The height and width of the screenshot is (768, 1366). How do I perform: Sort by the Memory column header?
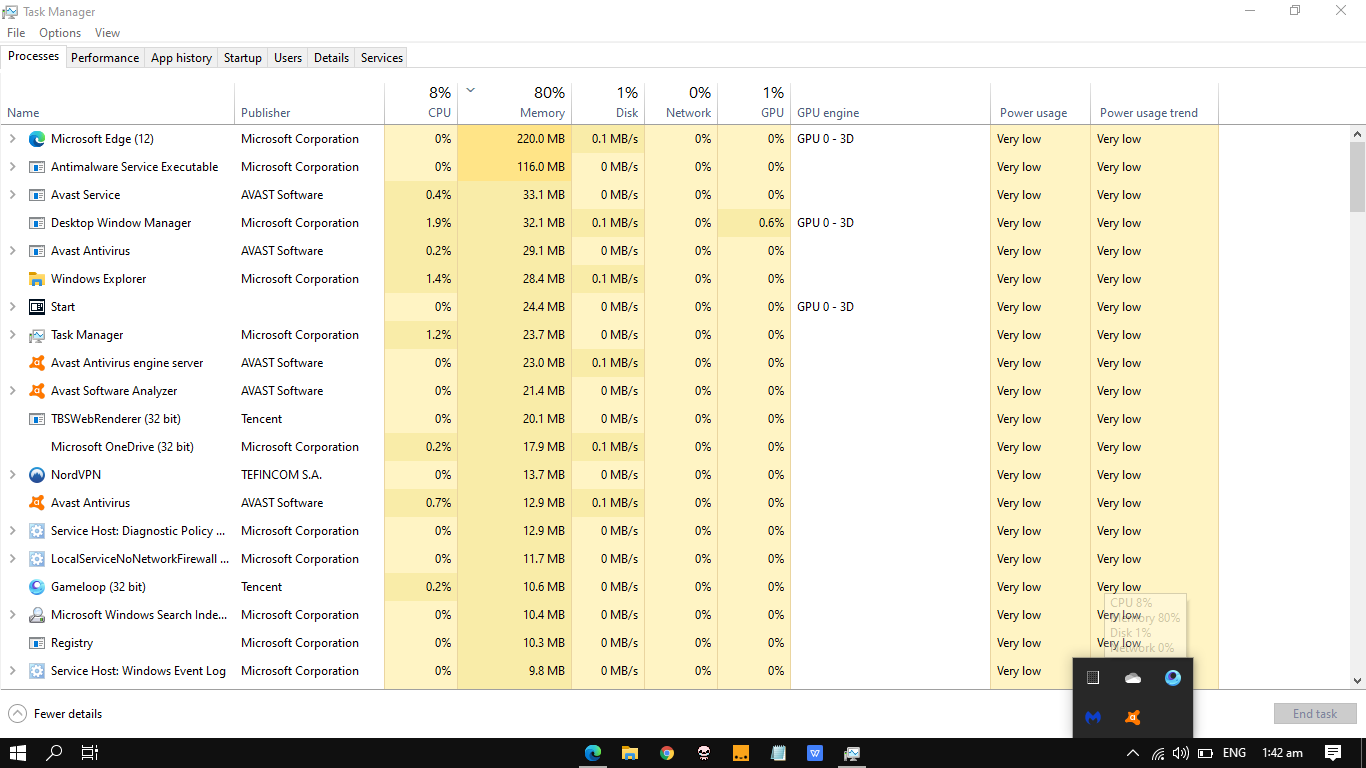(514, 104)
